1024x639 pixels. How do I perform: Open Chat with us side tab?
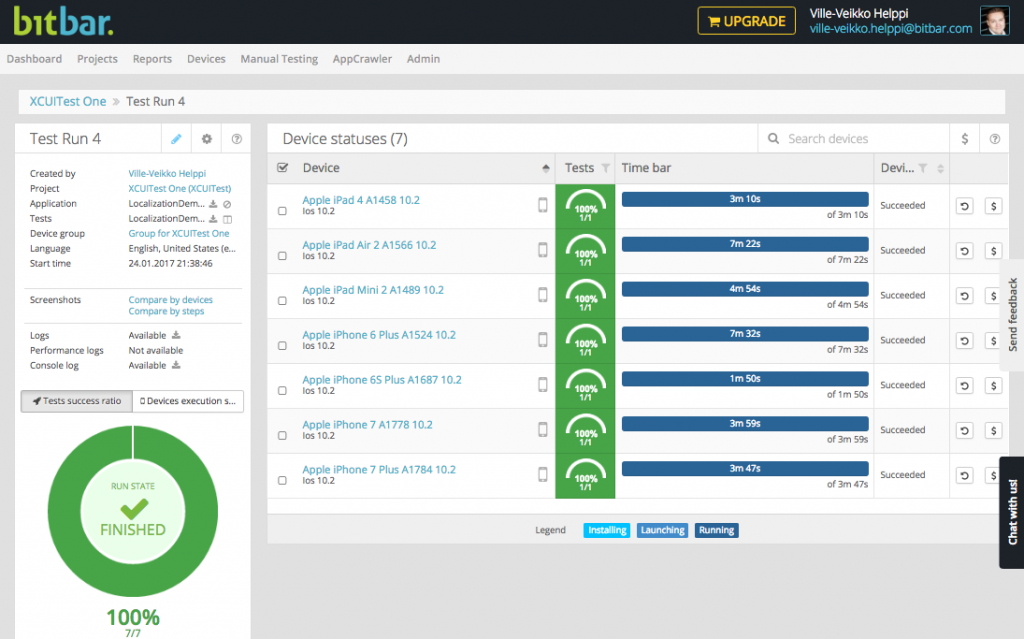(x=1012, y=512)
